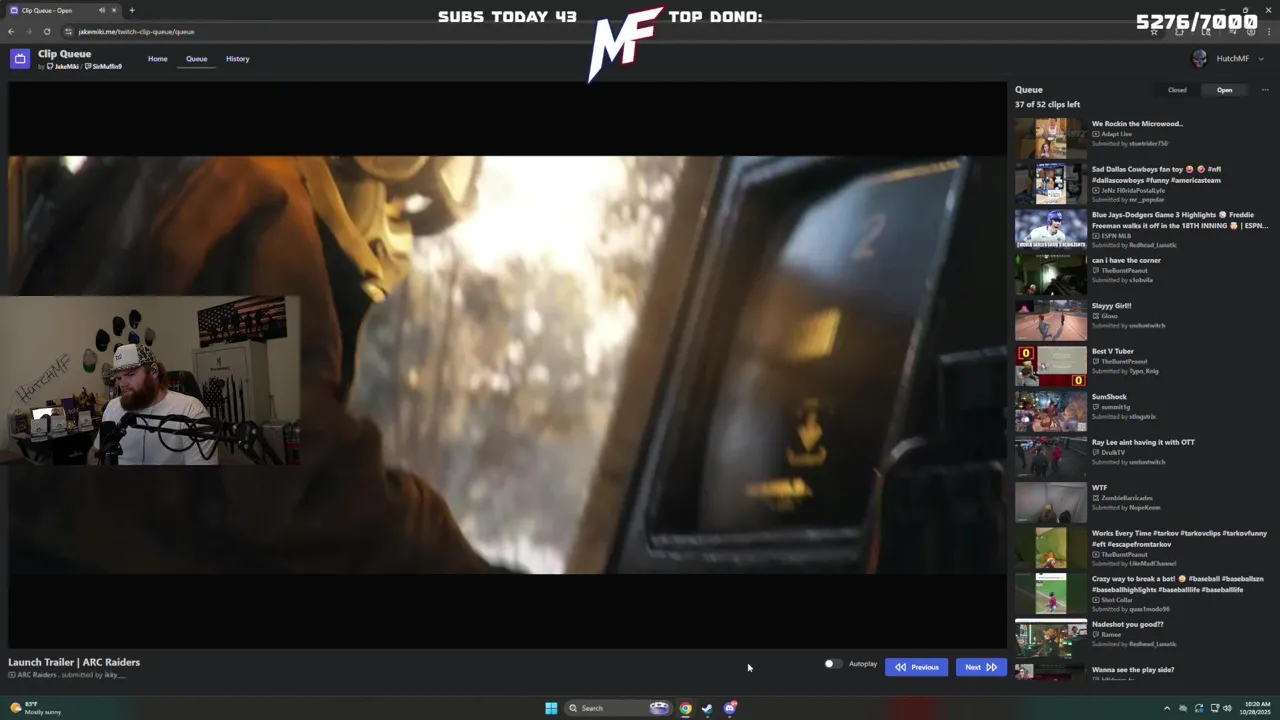The image size is (1280, 720).
Task: Open the SirMuffin9 author link
Action: tap(106, 66)
